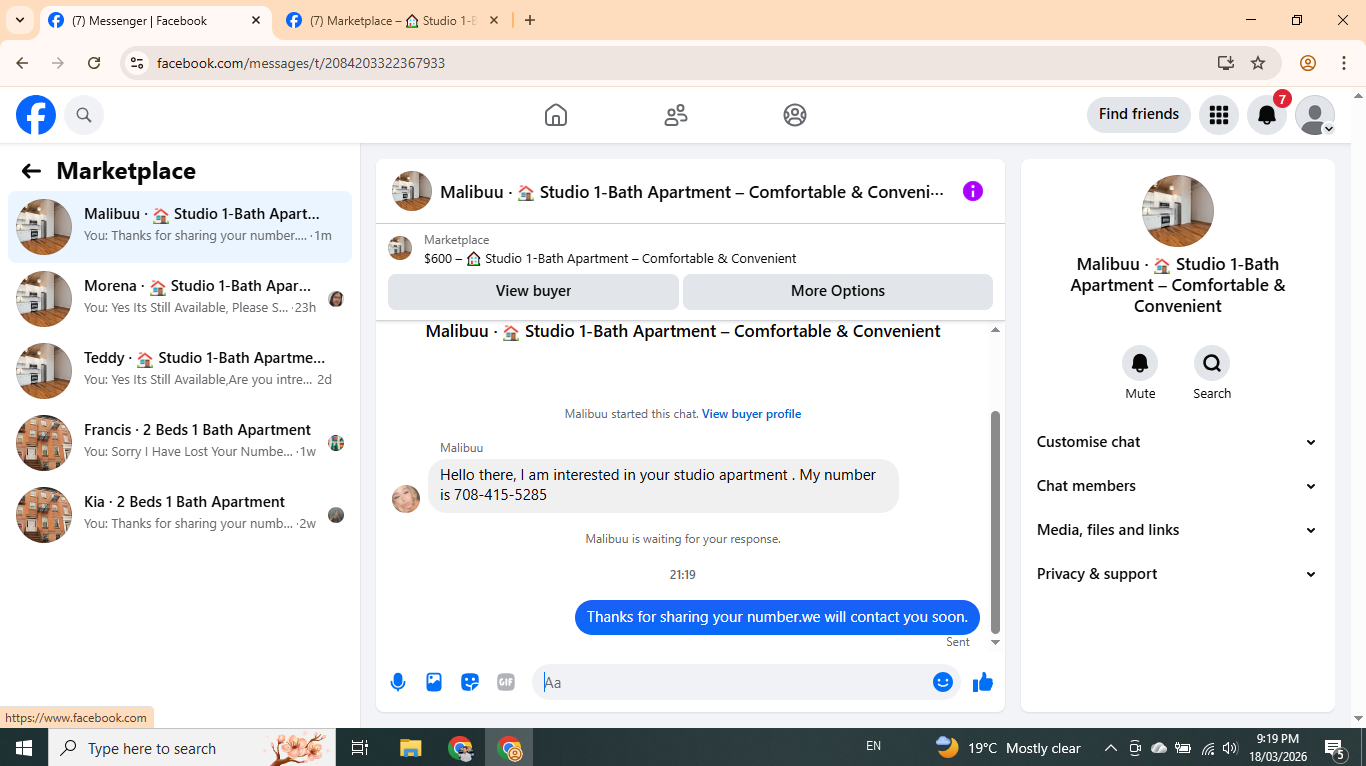Open a new browser tab
Screen dimensions: 1366x766
[530, 20]
